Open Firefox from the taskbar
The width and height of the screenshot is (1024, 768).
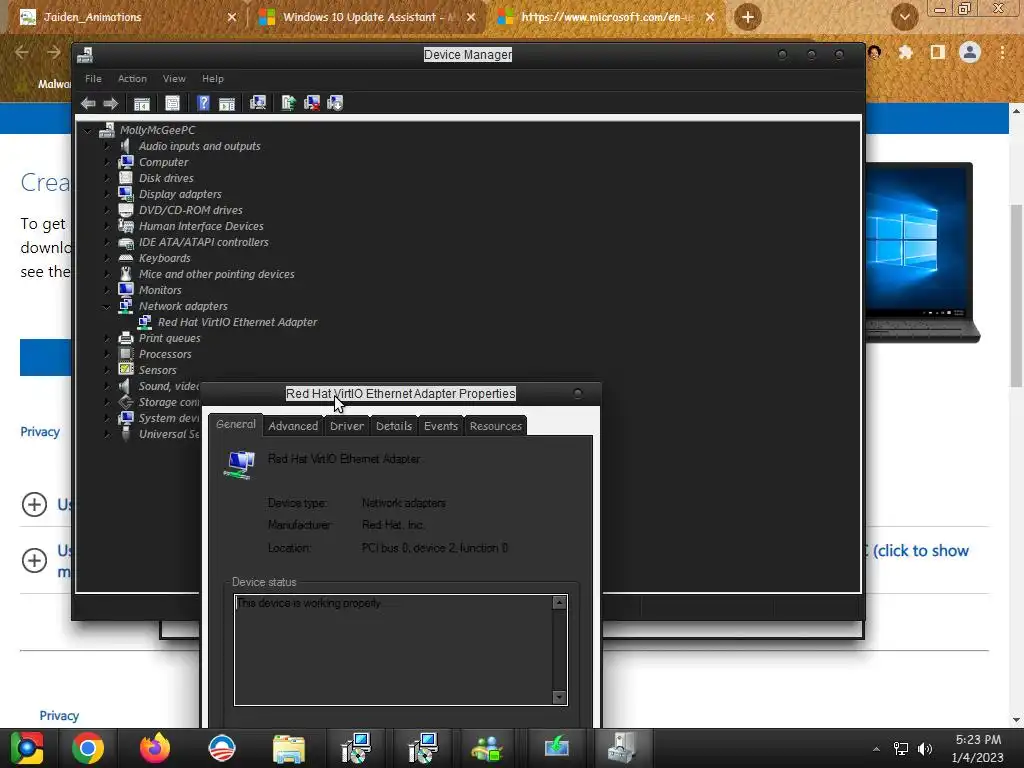tap(155, 748)
